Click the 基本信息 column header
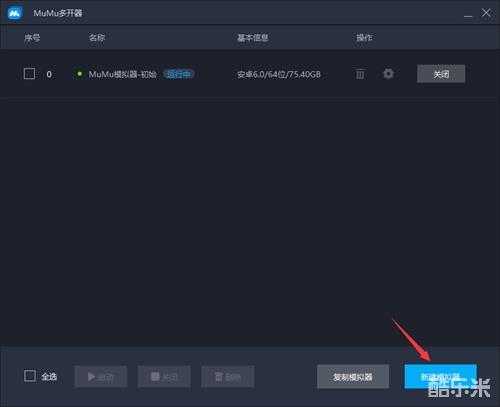The height and width of the screenshot is (407, 500). click(253, 38)
